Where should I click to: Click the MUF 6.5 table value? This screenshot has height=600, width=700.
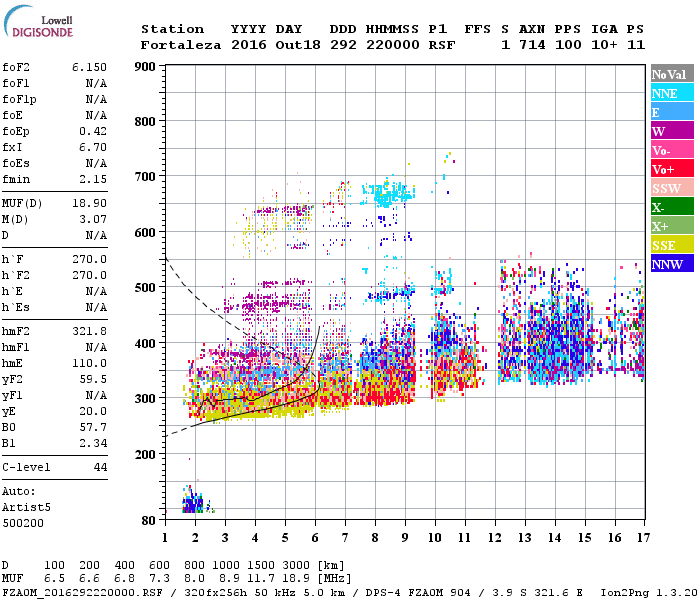pos(54,579)
